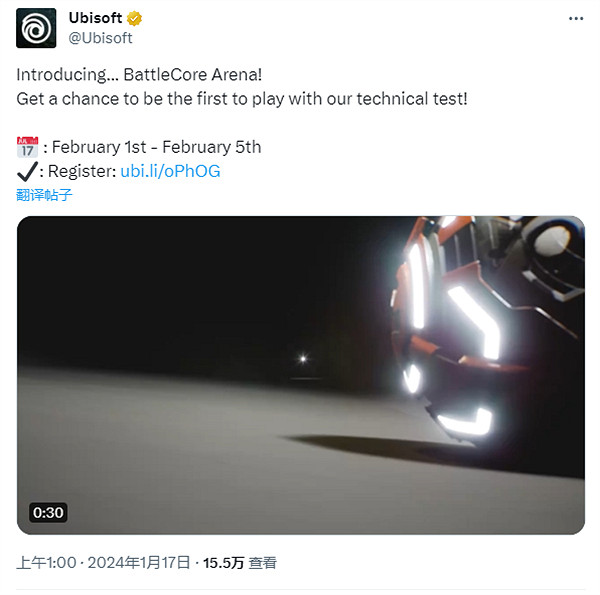This screenshot has width=600, height=595.
Task: Click the 0:30 video duration badge
Action: [x=48, y=513]
